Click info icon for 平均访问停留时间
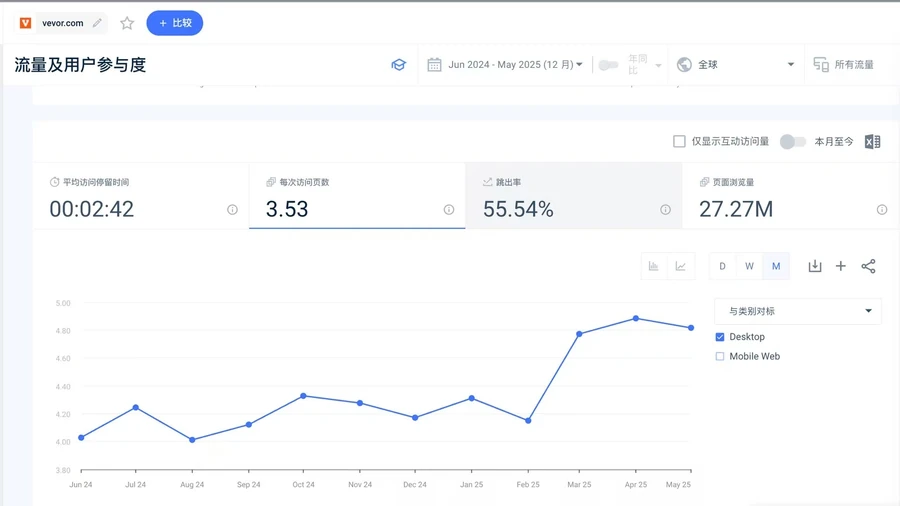This screenshot has height=506, width=900. click(232, 209)
